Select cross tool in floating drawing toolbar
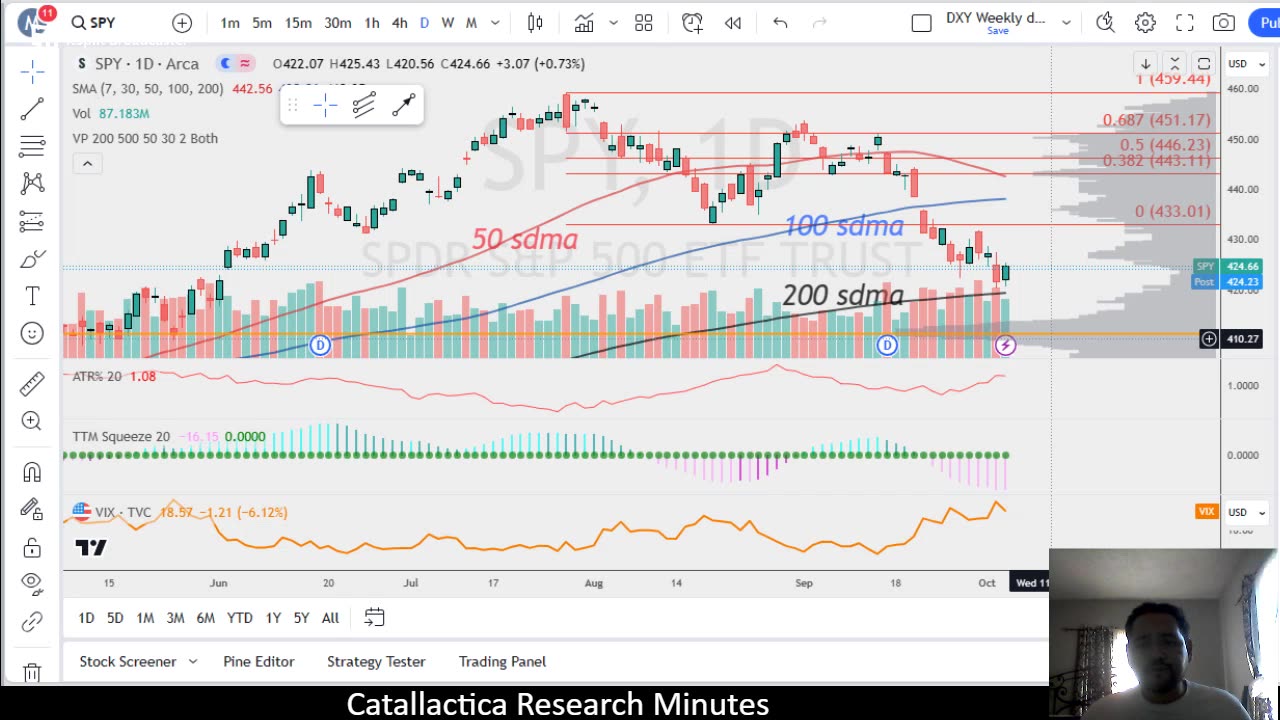The height and width of the screenshot is (720, 1280). [x=325, y=105]
